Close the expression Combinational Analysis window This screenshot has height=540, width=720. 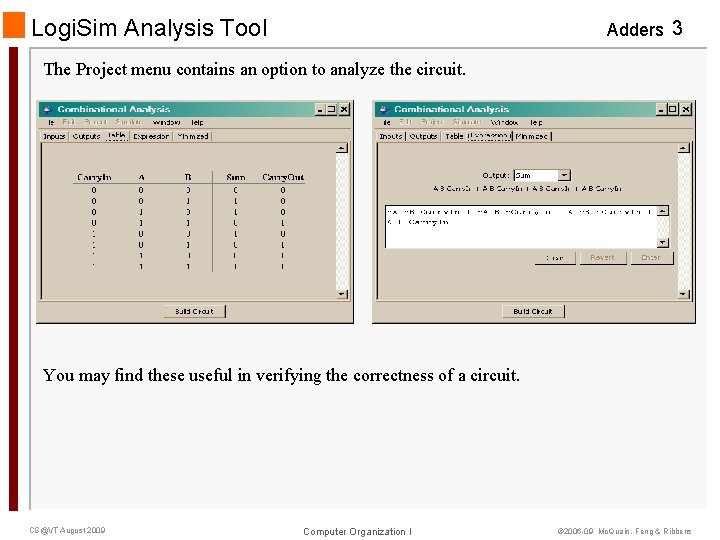pyautogui.click(x=686, y=109)
